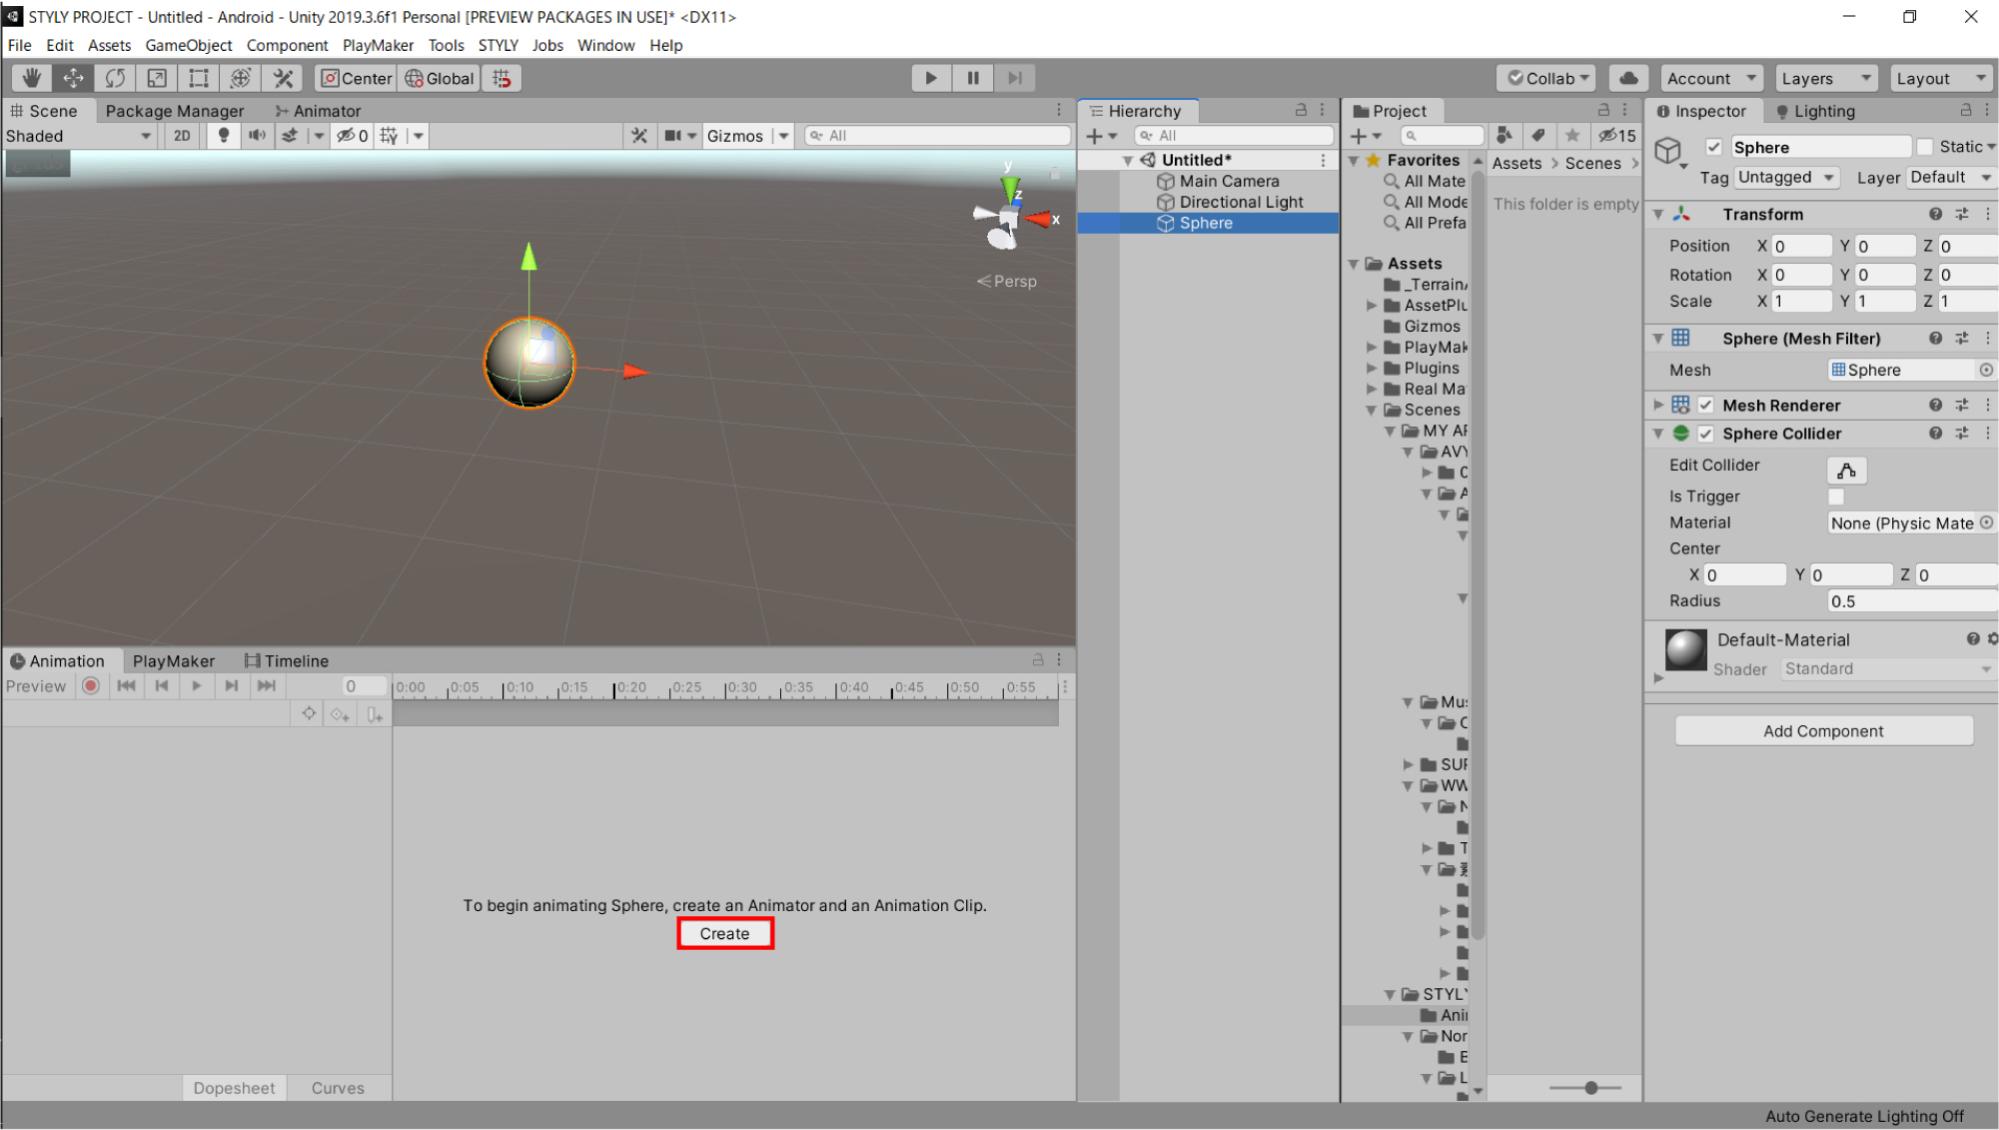
Task: Toggle Mesh Renderer enabled checkbox
Action: tap(1706, 405)
